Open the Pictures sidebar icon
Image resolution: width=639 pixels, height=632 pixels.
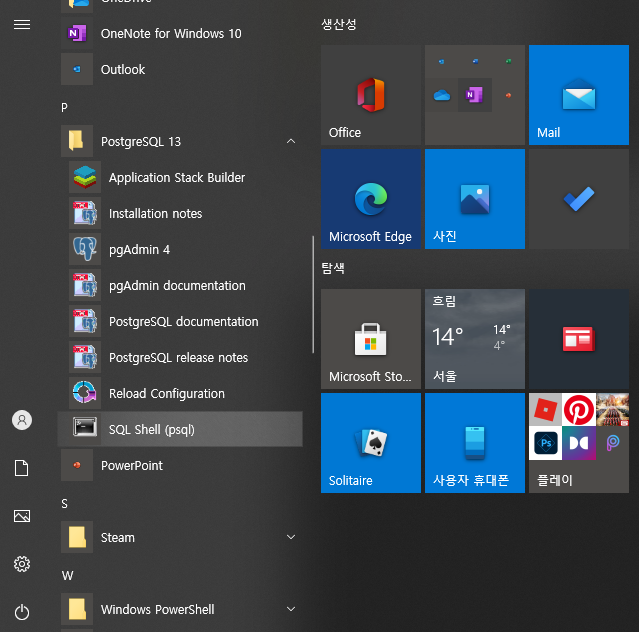[x=22, y=516]
